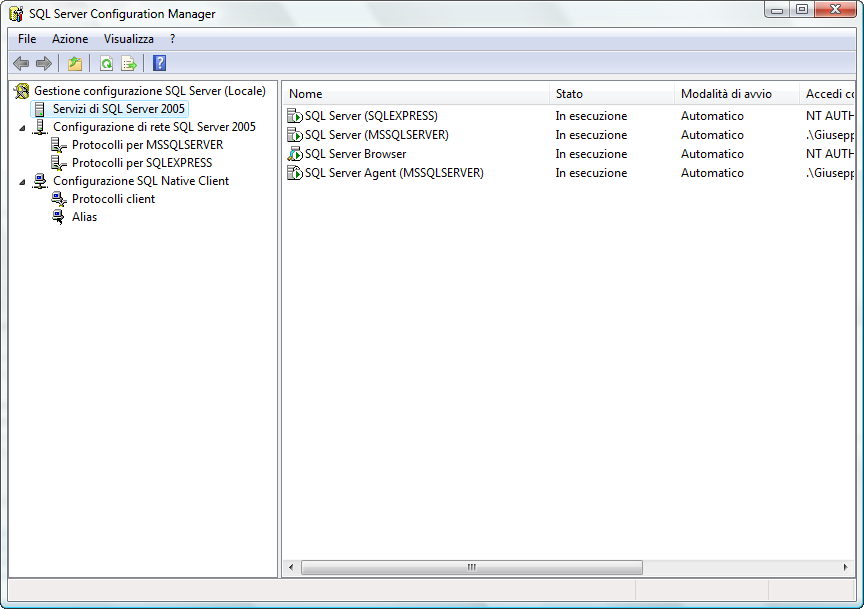
Task: Click the SQL Server Configuration Manager title icon
Action: click(17, 14)
